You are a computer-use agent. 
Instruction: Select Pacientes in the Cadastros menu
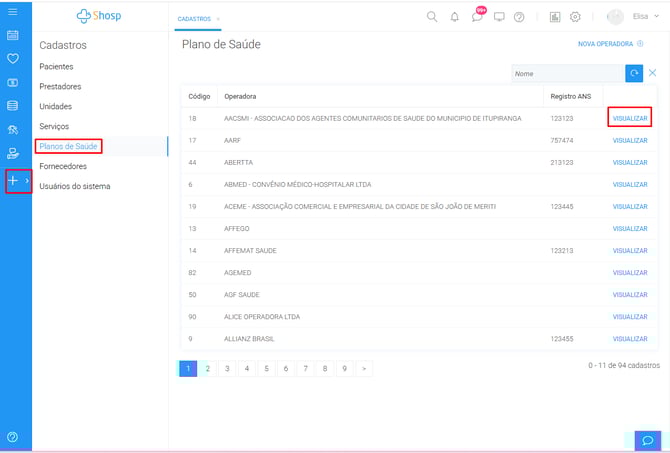pos(56,66)
